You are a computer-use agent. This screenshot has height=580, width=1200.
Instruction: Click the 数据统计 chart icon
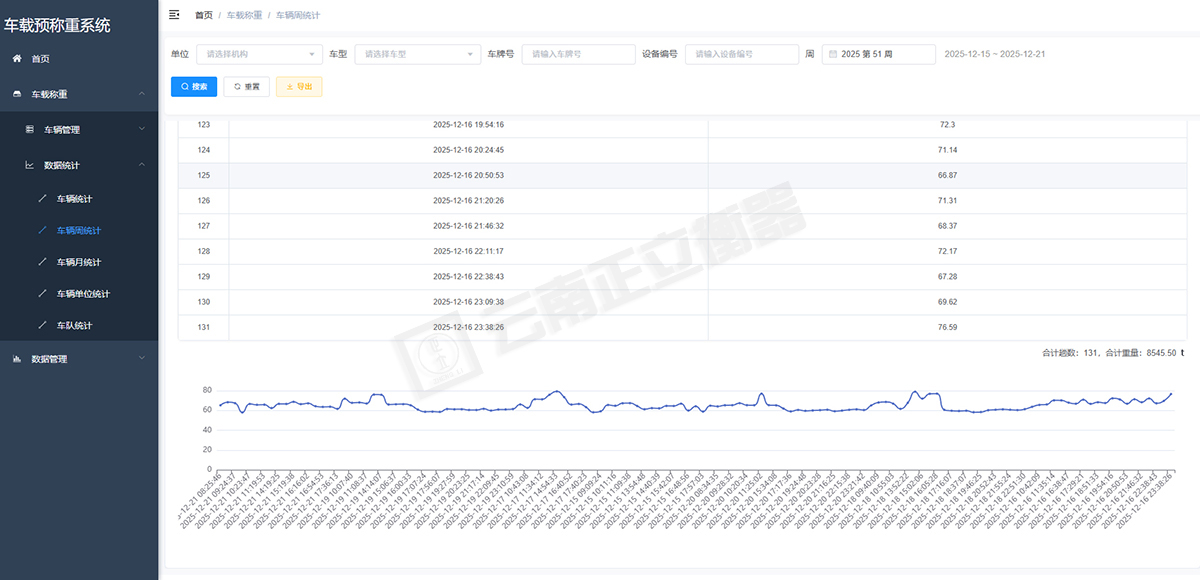point(29,165)
